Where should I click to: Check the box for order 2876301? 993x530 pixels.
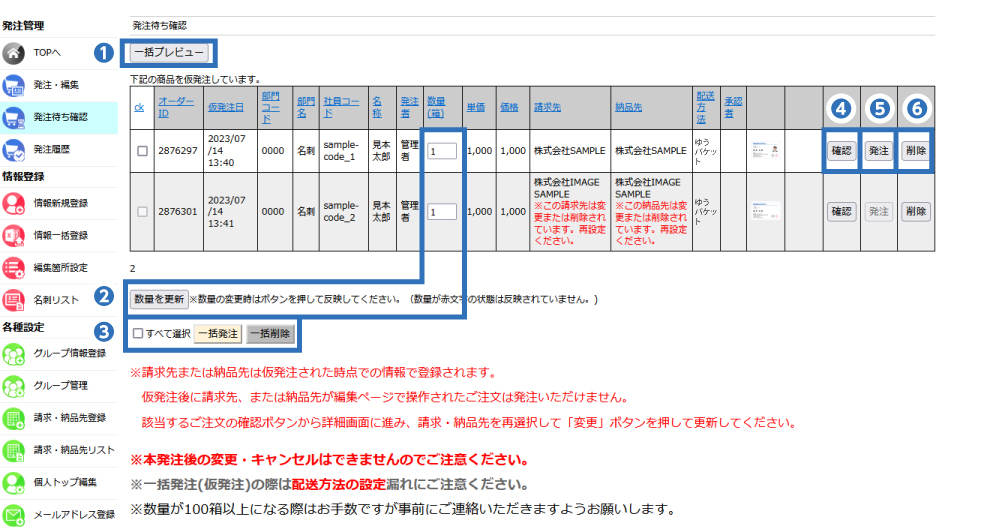(142, 212)
